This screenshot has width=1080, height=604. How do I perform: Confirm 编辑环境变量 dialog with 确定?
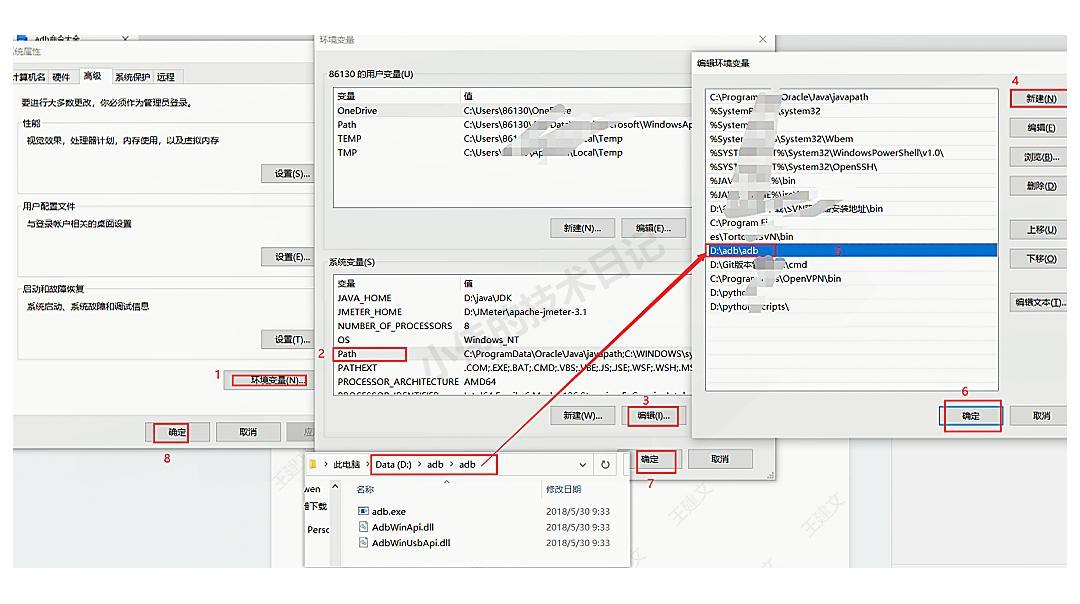point(970,415)
